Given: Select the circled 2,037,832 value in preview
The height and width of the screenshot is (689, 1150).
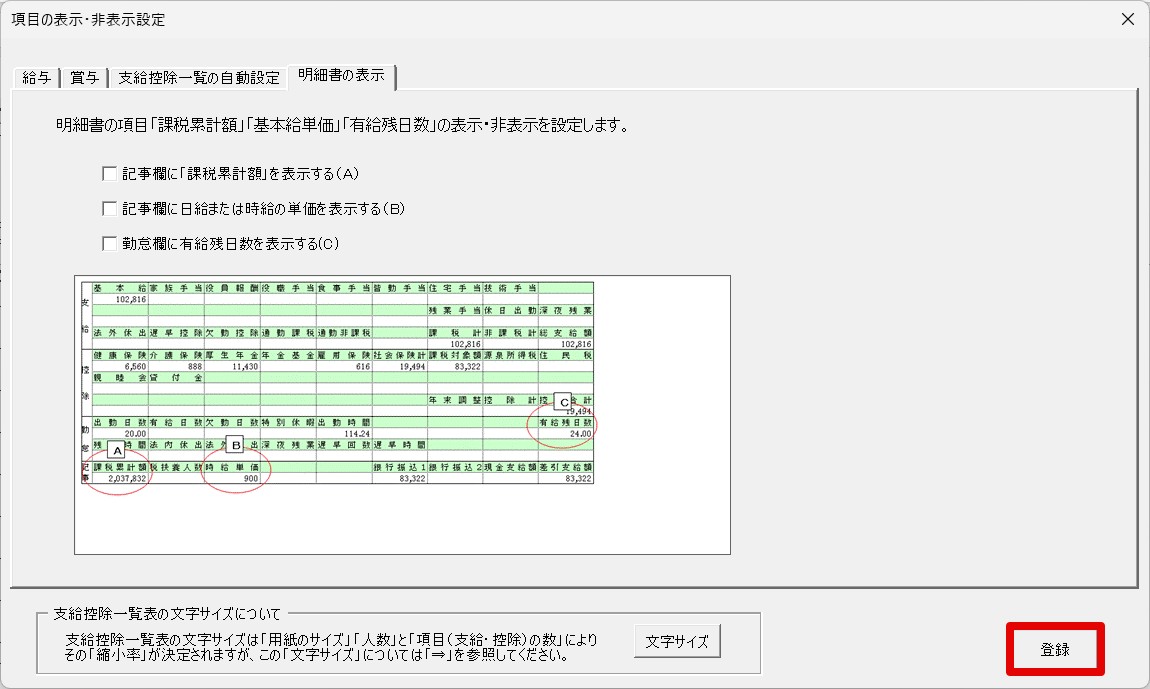Looking at the screenshot, I should [x=128, y=478].
